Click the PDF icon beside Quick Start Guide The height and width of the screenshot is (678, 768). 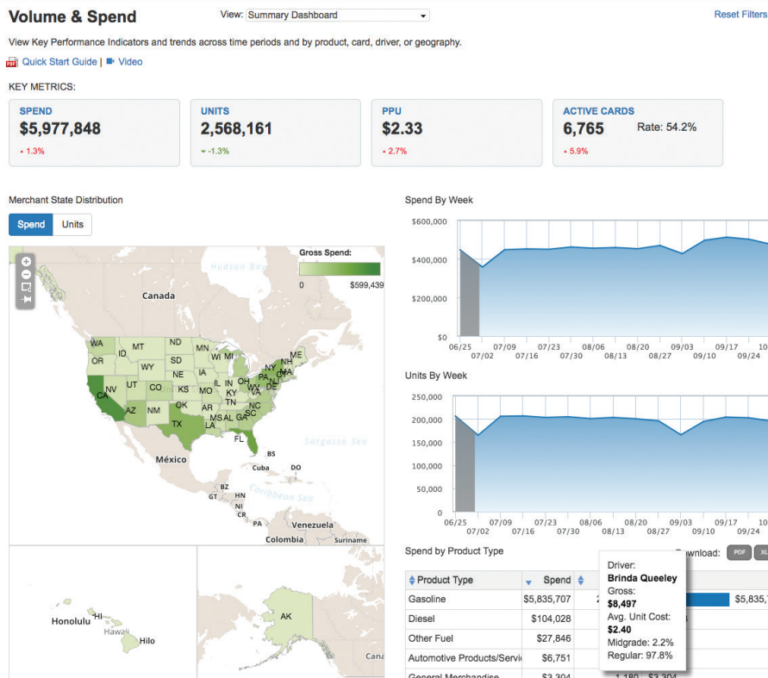[x=13, y=62]
